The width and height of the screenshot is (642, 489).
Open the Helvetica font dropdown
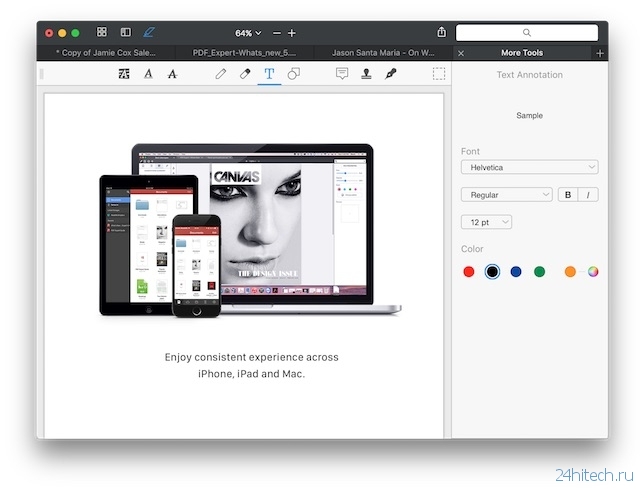[529, 167]
